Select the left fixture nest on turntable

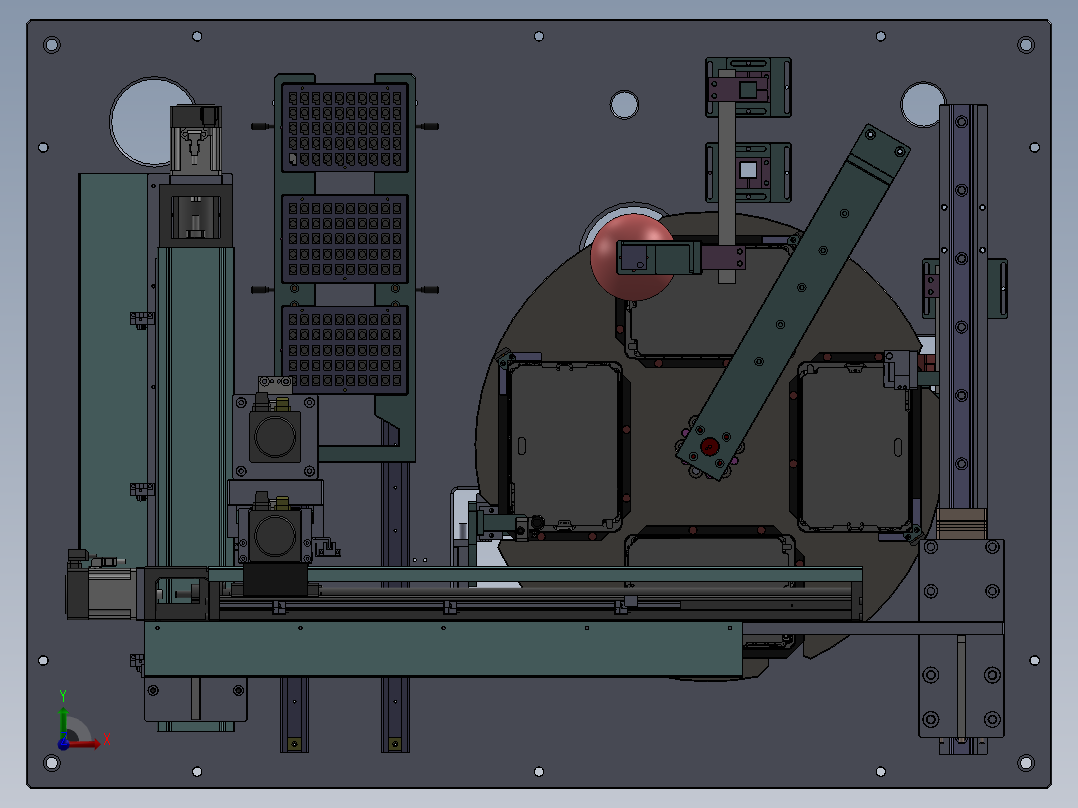[x=564, y=447]
